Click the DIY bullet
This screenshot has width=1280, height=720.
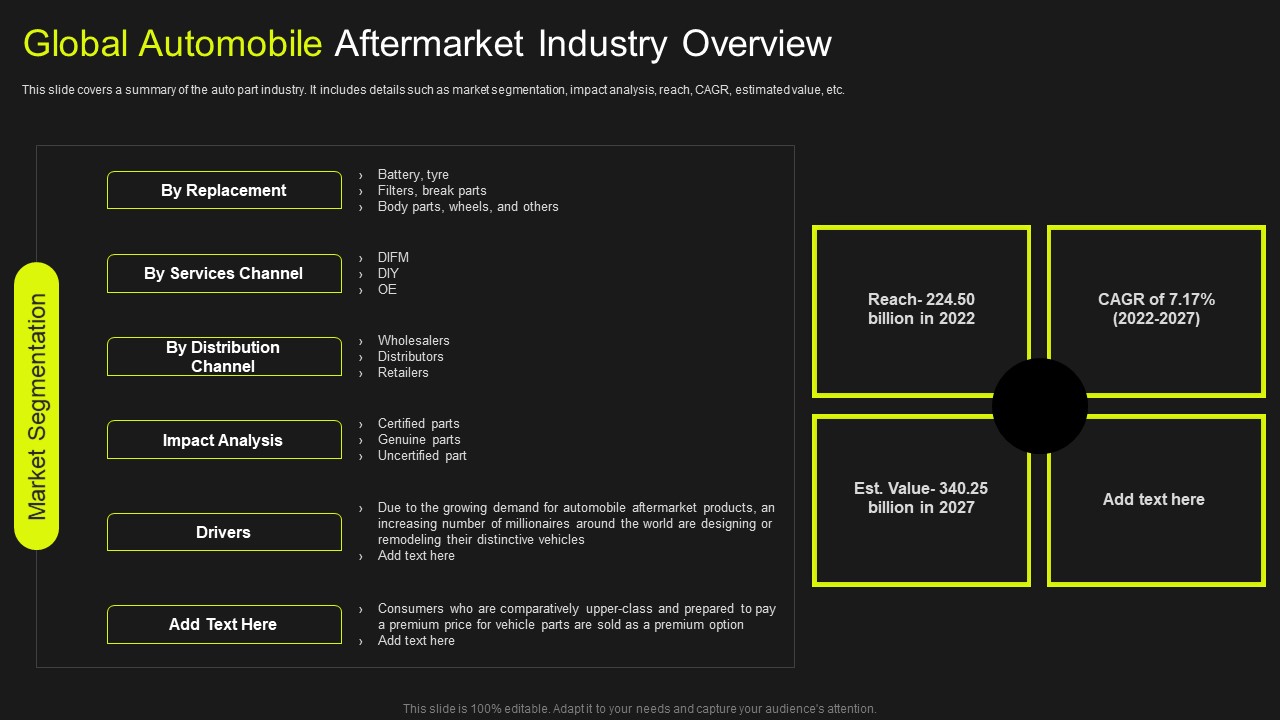pos(388,274)
